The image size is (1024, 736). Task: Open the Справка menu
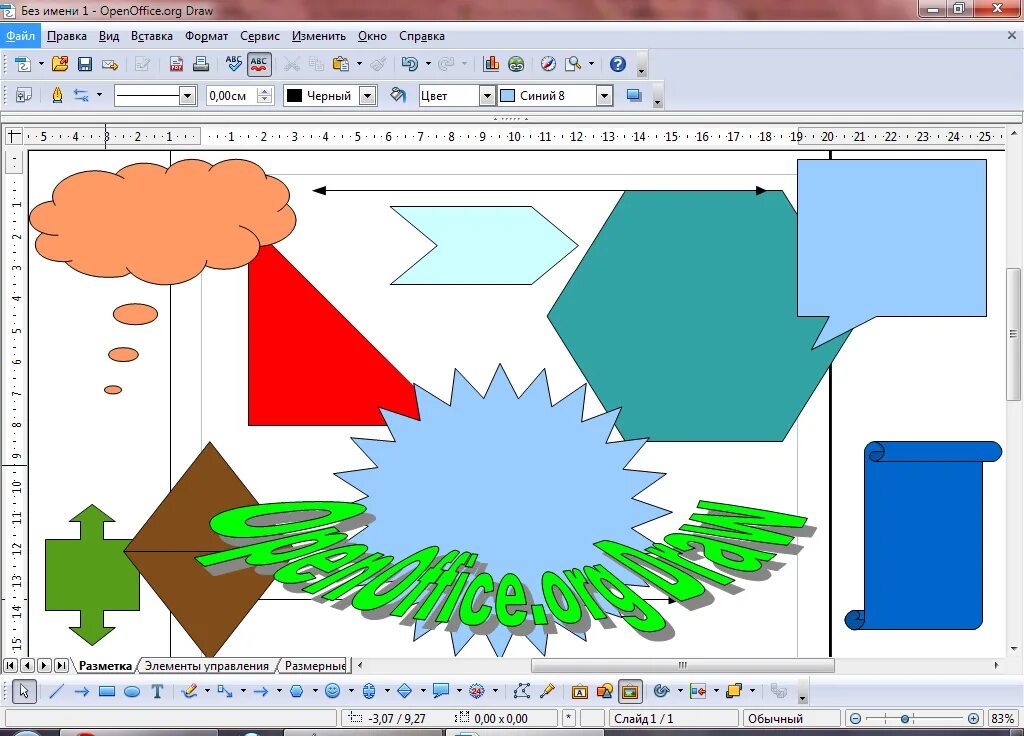(422, 36)
